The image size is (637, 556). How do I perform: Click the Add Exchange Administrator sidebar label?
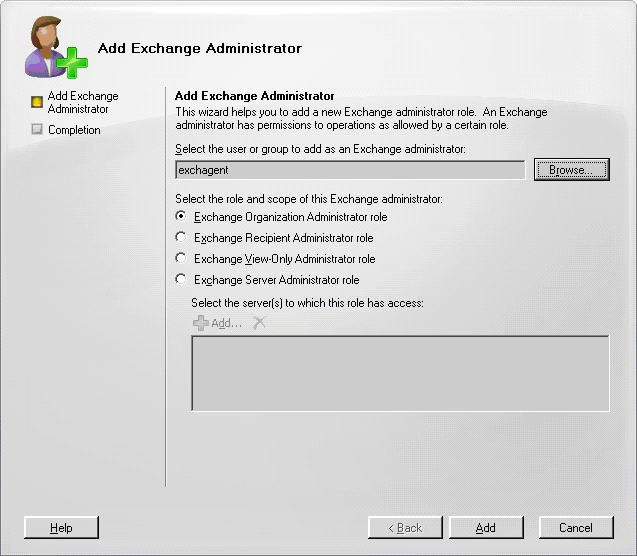click(83, 102)
